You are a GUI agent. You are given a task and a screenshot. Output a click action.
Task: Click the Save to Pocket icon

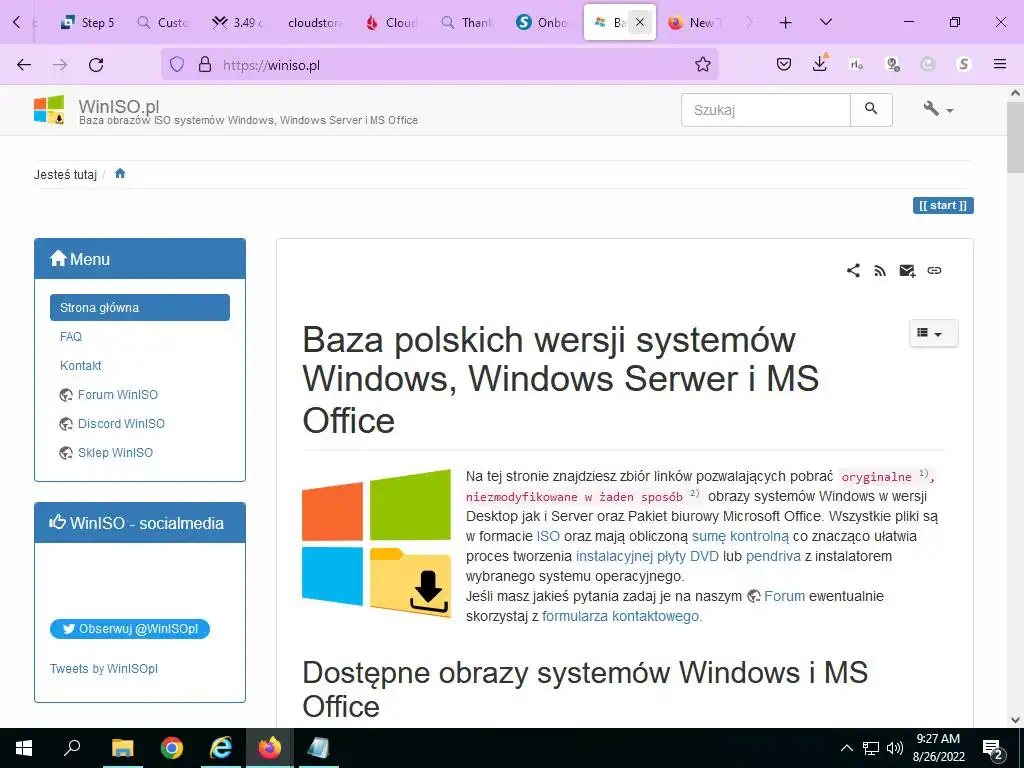point(784,64)
